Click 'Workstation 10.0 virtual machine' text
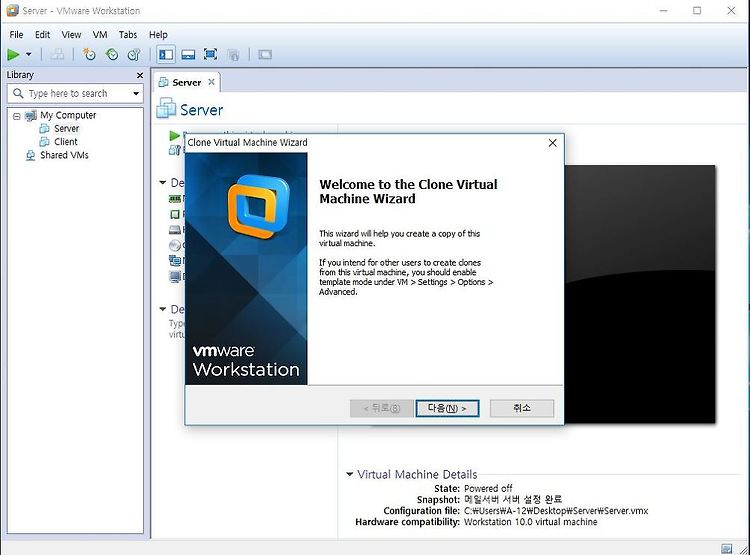The image size is (750, 555). coord(530,522)
